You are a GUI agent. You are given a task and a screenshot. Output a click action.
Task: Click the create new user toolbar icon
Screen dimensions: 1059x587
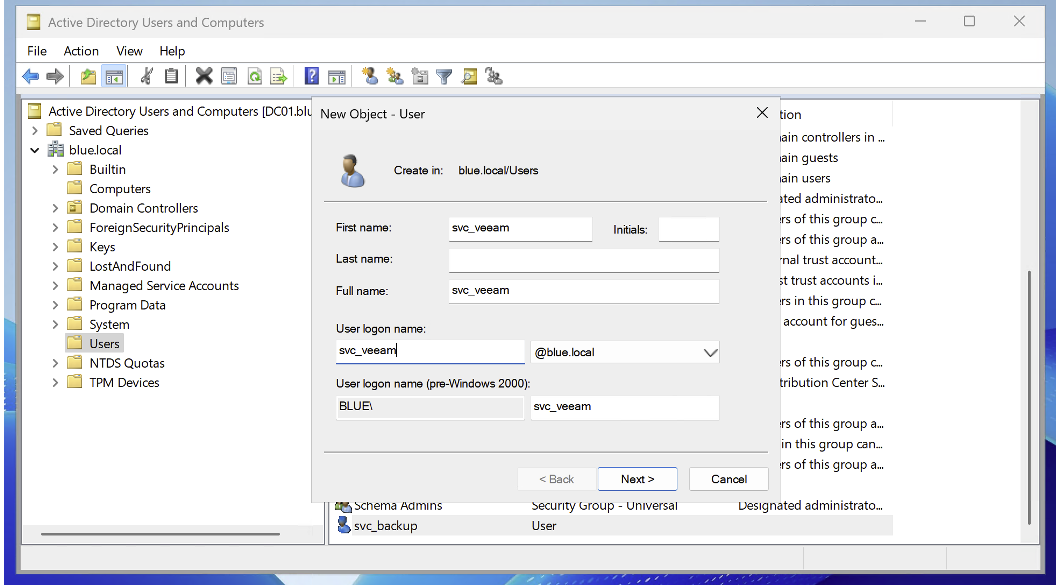[370, 76]
